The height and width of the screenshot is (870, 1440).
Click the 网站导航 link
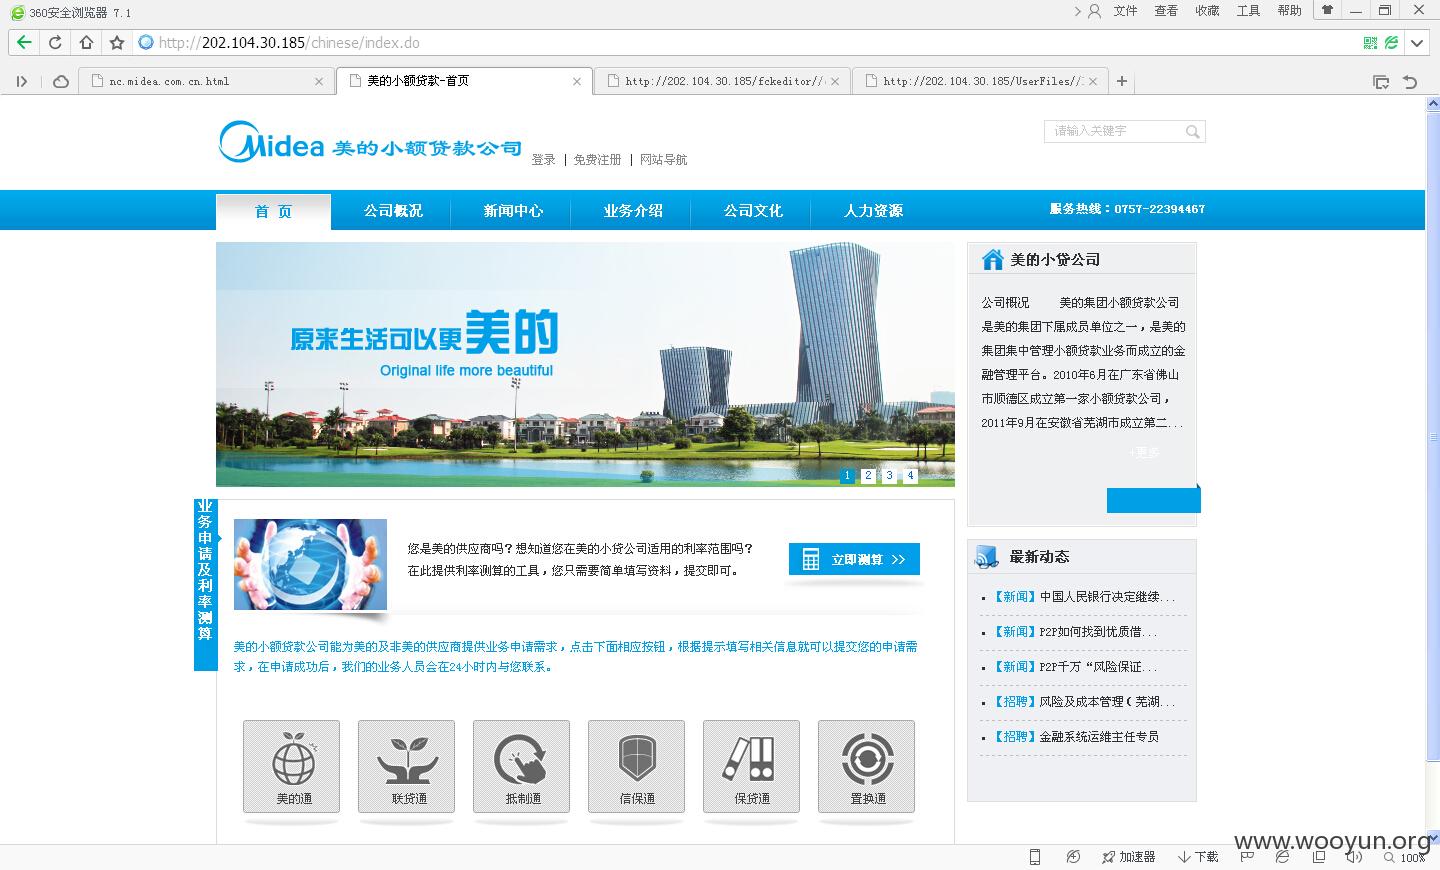[x=663, y=160]
